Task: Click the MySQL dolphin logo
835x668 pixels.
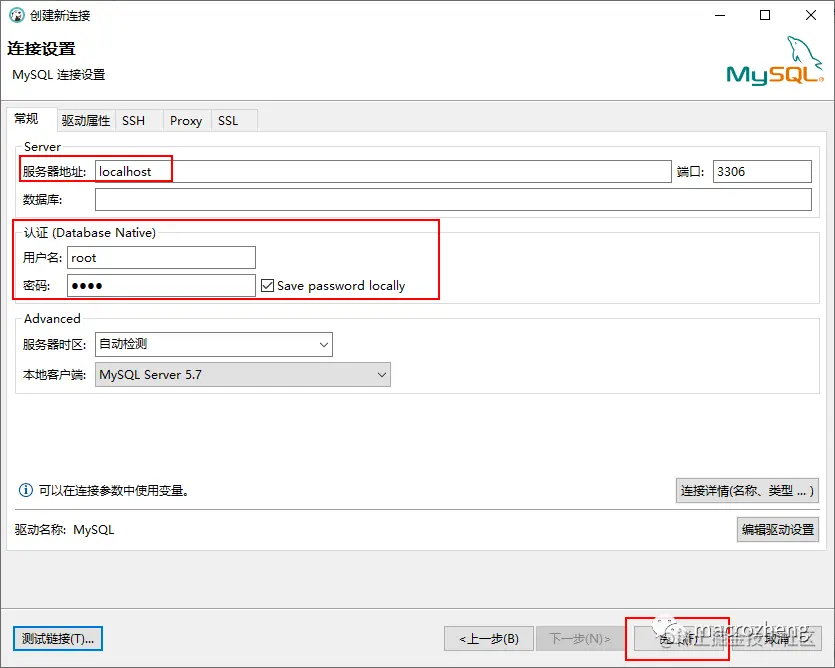Action: (x=775, y=60)
